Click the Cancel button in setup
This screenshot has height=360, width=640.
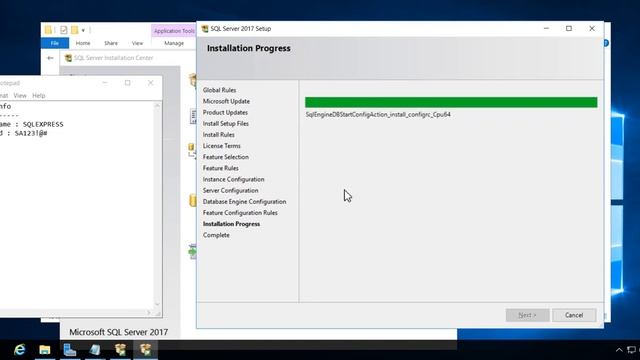(x=574, y=315)
